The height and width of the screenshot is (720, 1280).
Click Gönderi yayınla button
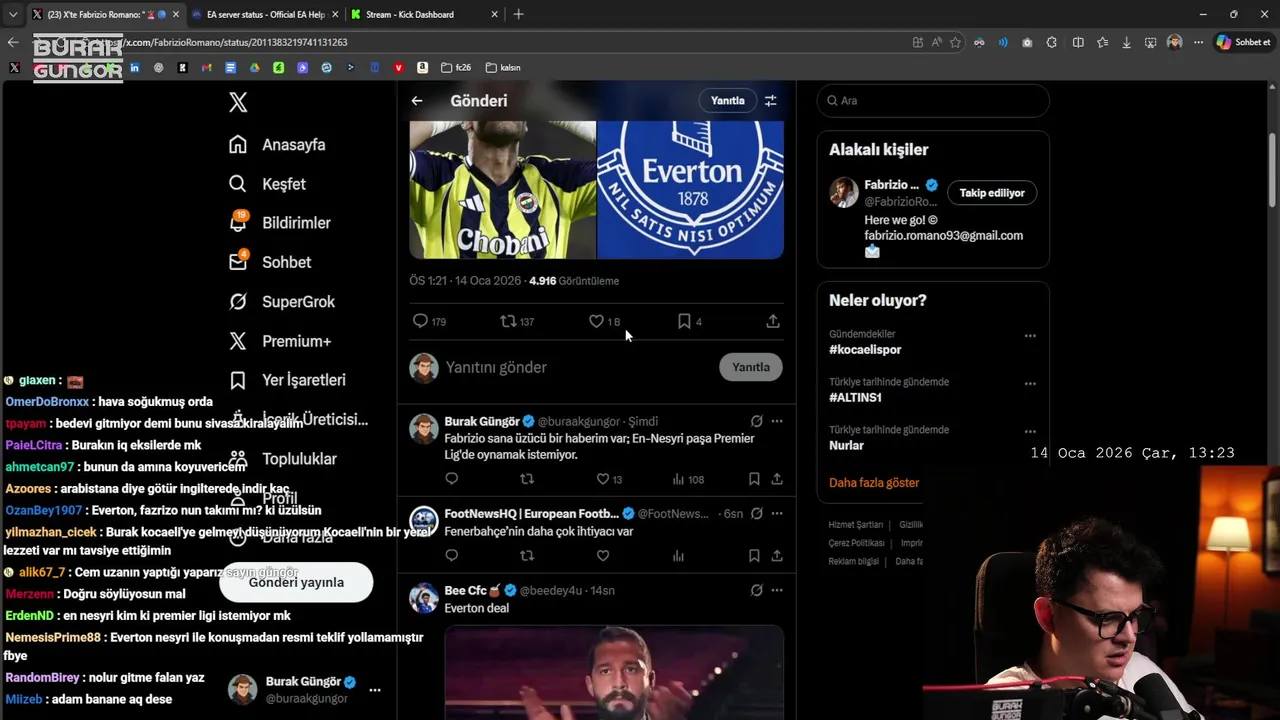[296, 582]
